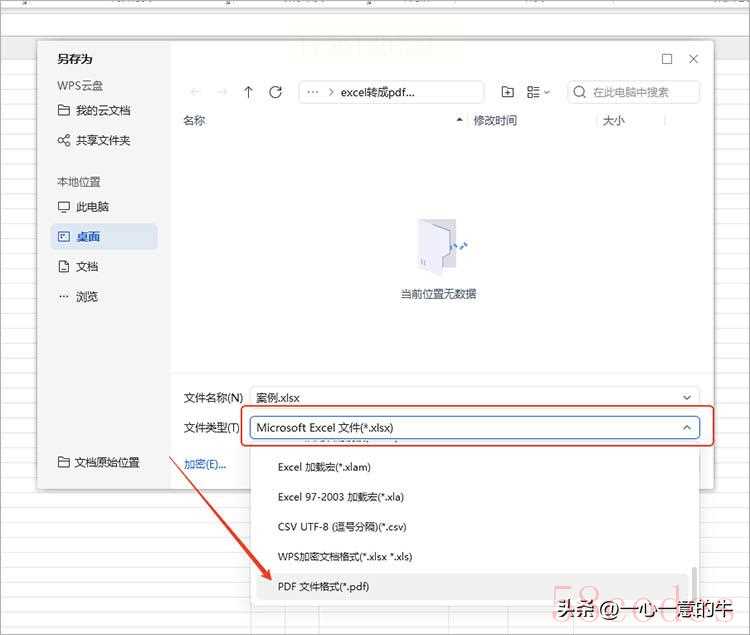Click the Microsoft Excel 文件(*.xlsx) combo box
Viewport: 750px width, 635px height.
474,427
